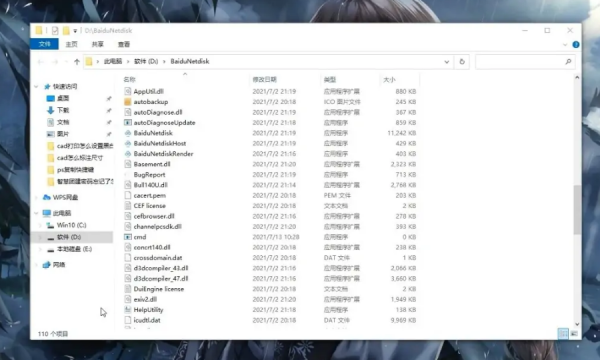Select 文档 in the navigation pane

[x=63, y=122]
